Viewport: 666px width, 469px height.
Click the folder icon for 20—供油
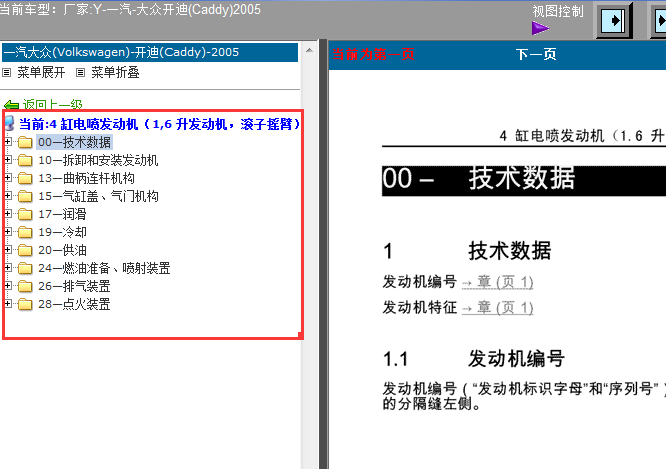[25, 250]
